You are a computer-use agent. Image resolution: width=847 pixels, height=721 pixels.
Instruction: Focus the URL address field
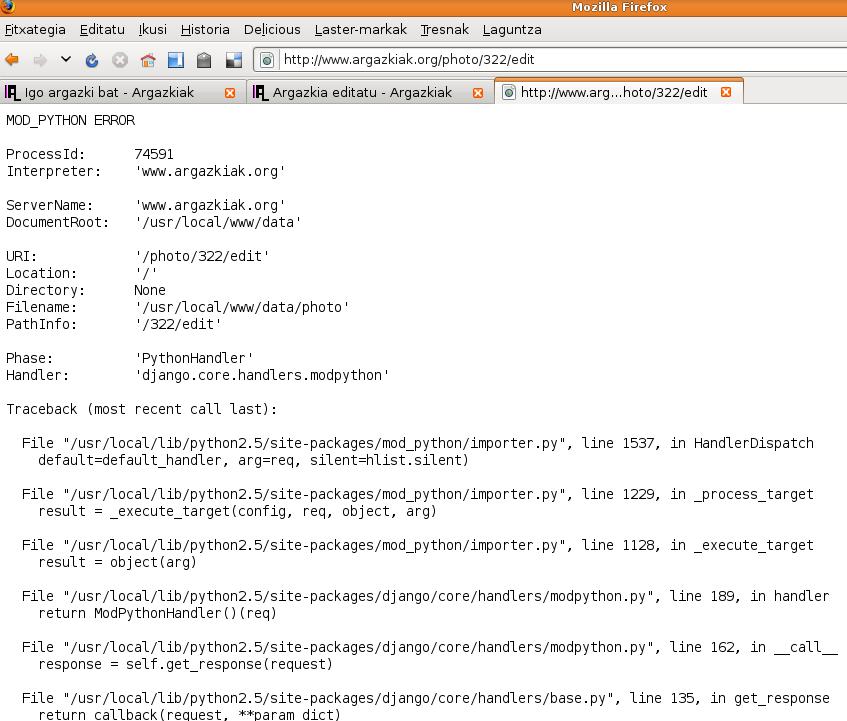[562, 59]
